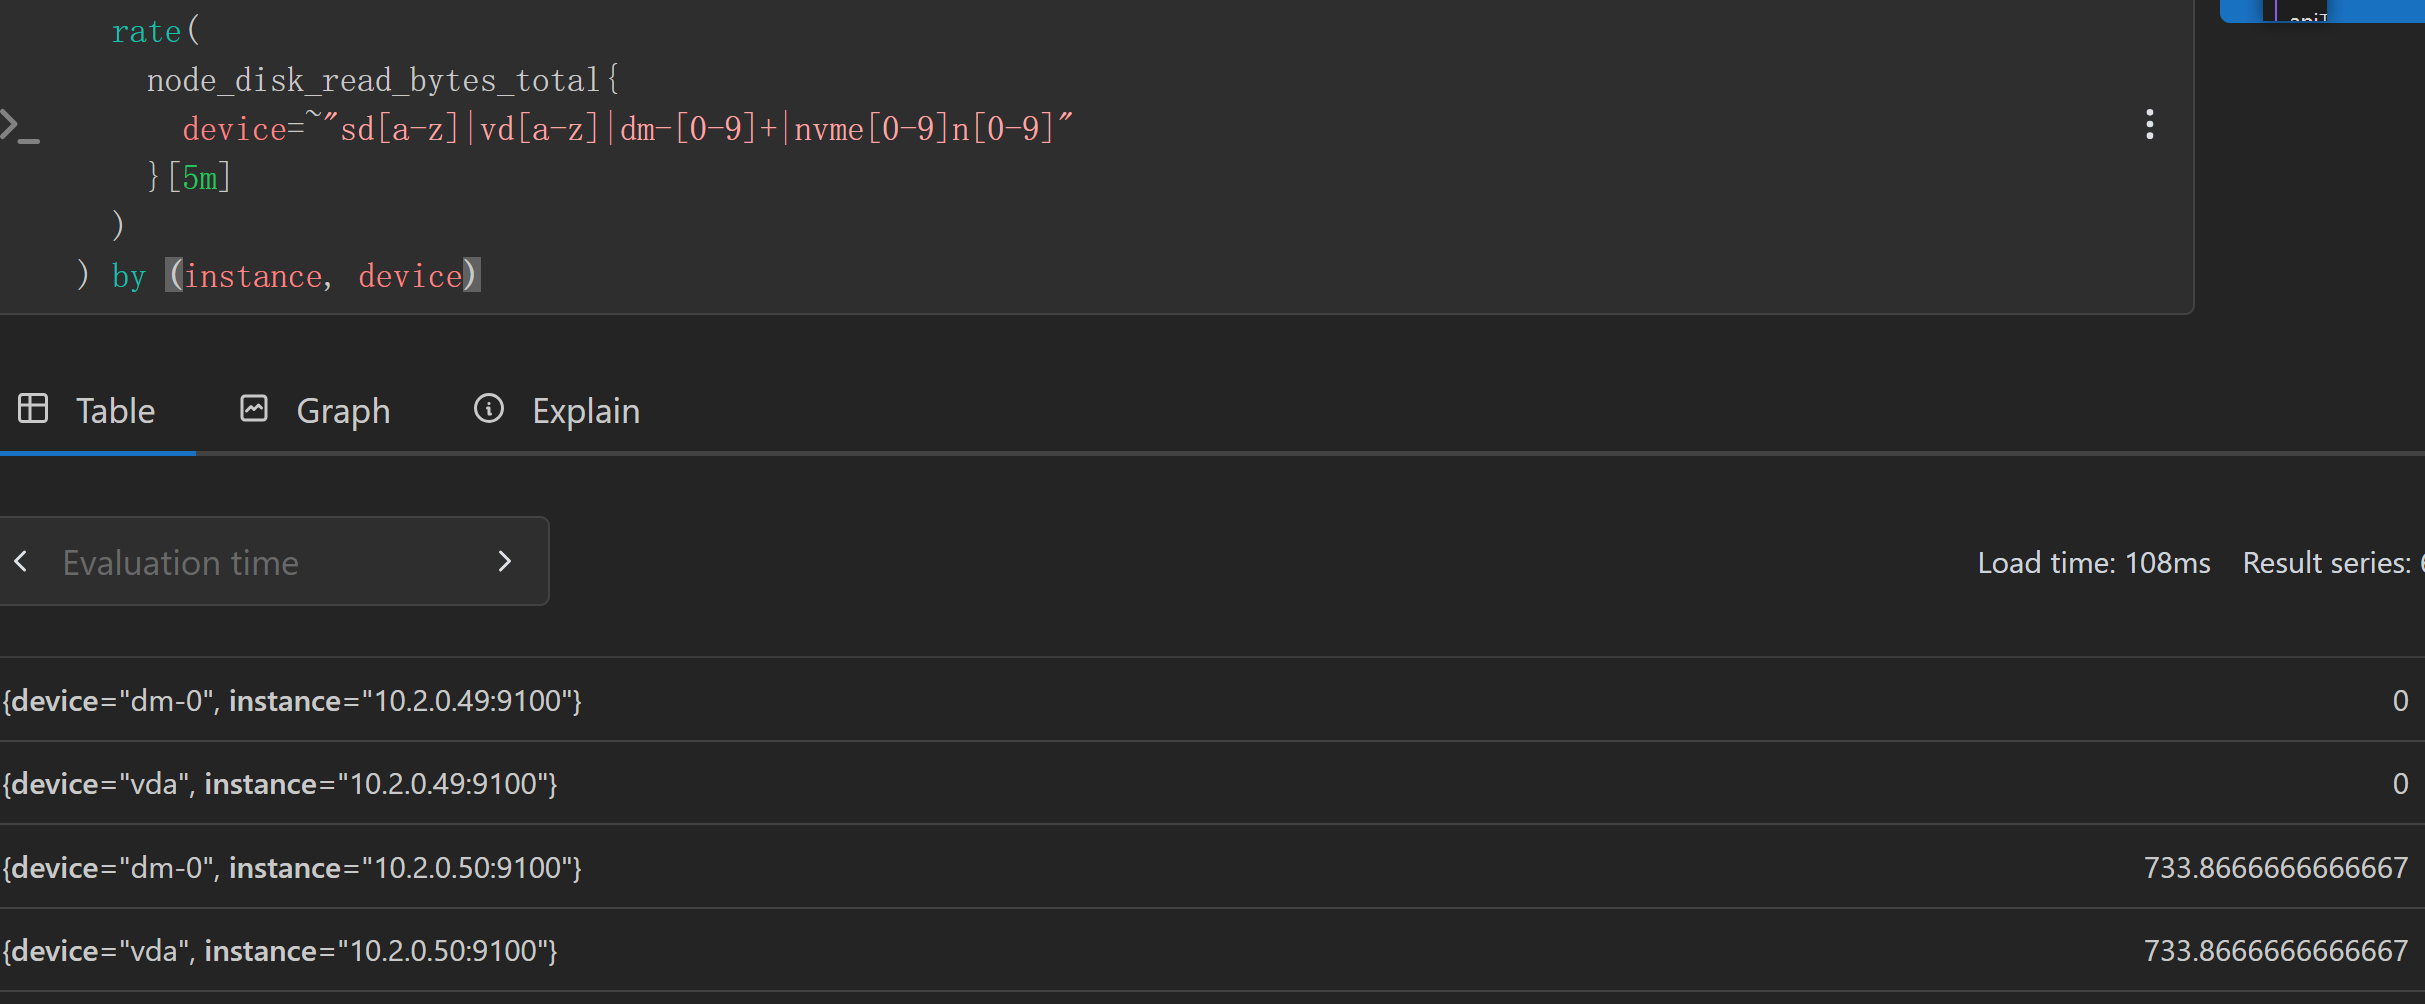
Task: Click the node_disk_read_bytes_total metric in the query
Action: (373, 80)
